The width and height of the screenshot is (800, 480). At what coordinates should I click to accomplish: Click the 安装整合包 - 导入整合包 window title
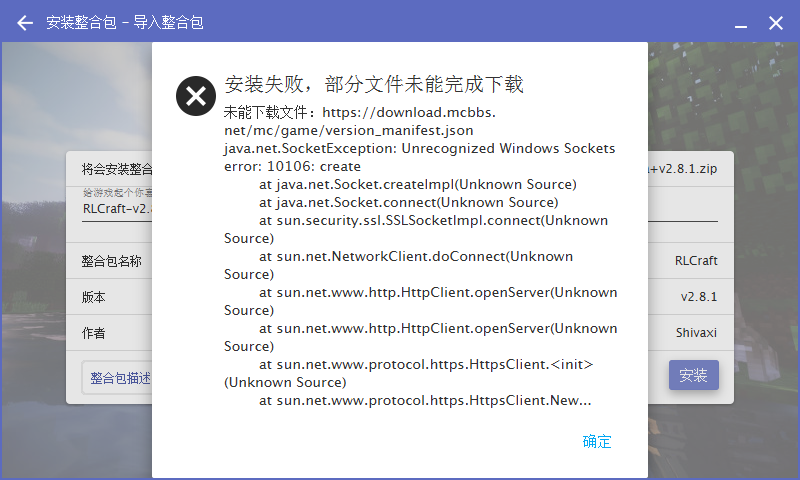[x=125, y=22]
